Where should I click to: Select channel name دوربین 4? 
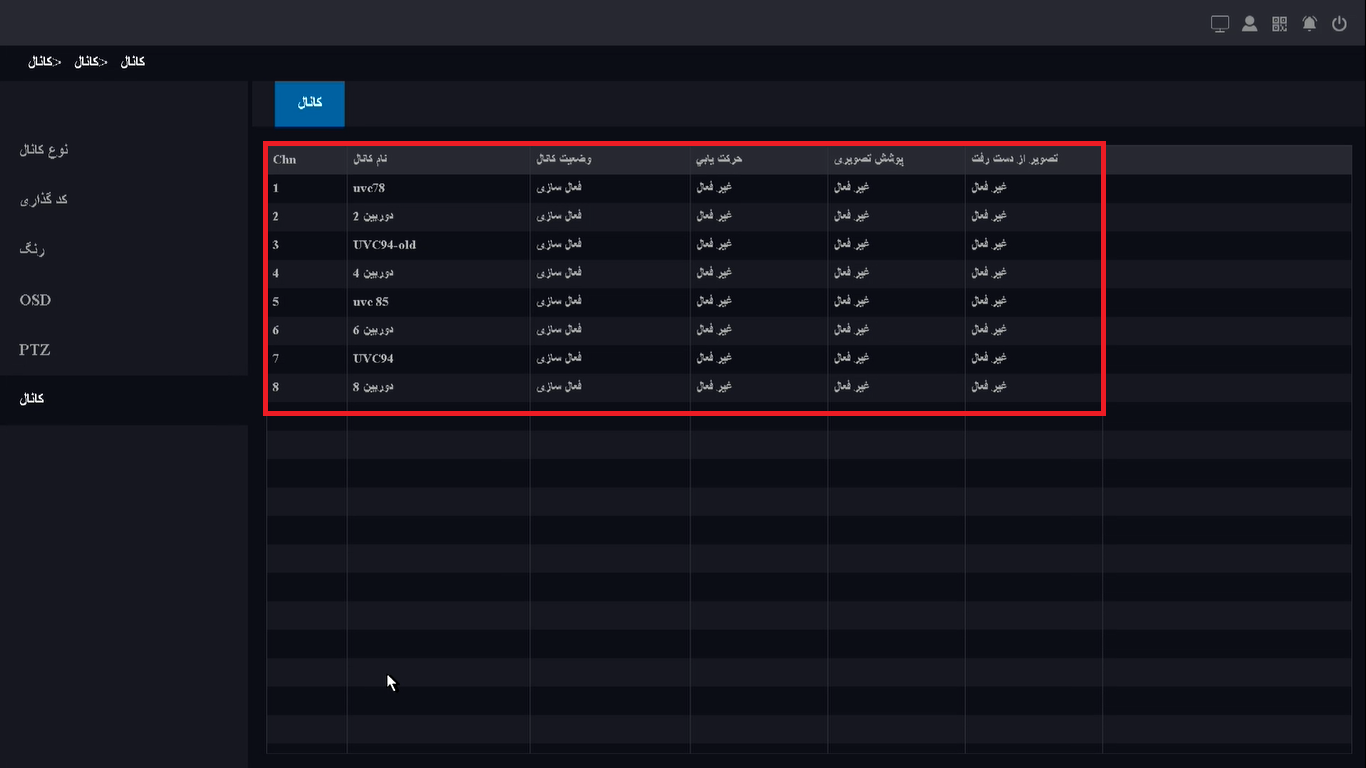pos(373,273)
